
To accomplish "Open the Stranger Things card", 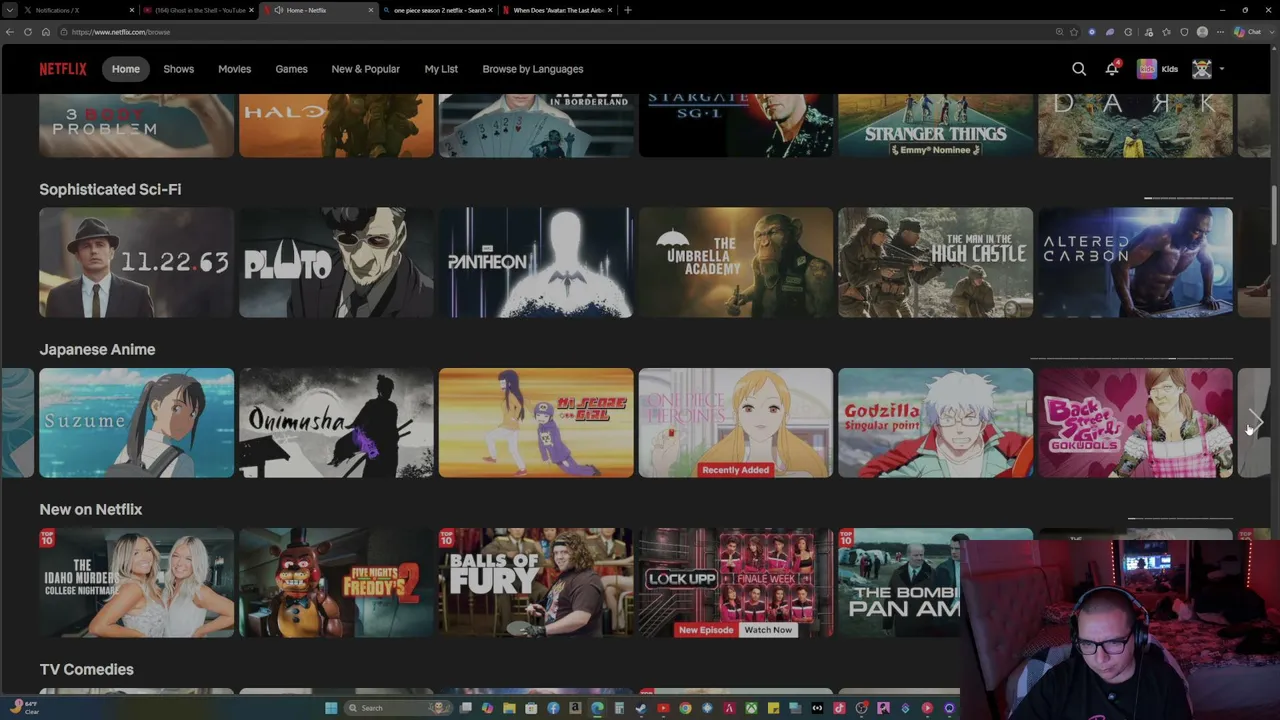I will 936,125.
